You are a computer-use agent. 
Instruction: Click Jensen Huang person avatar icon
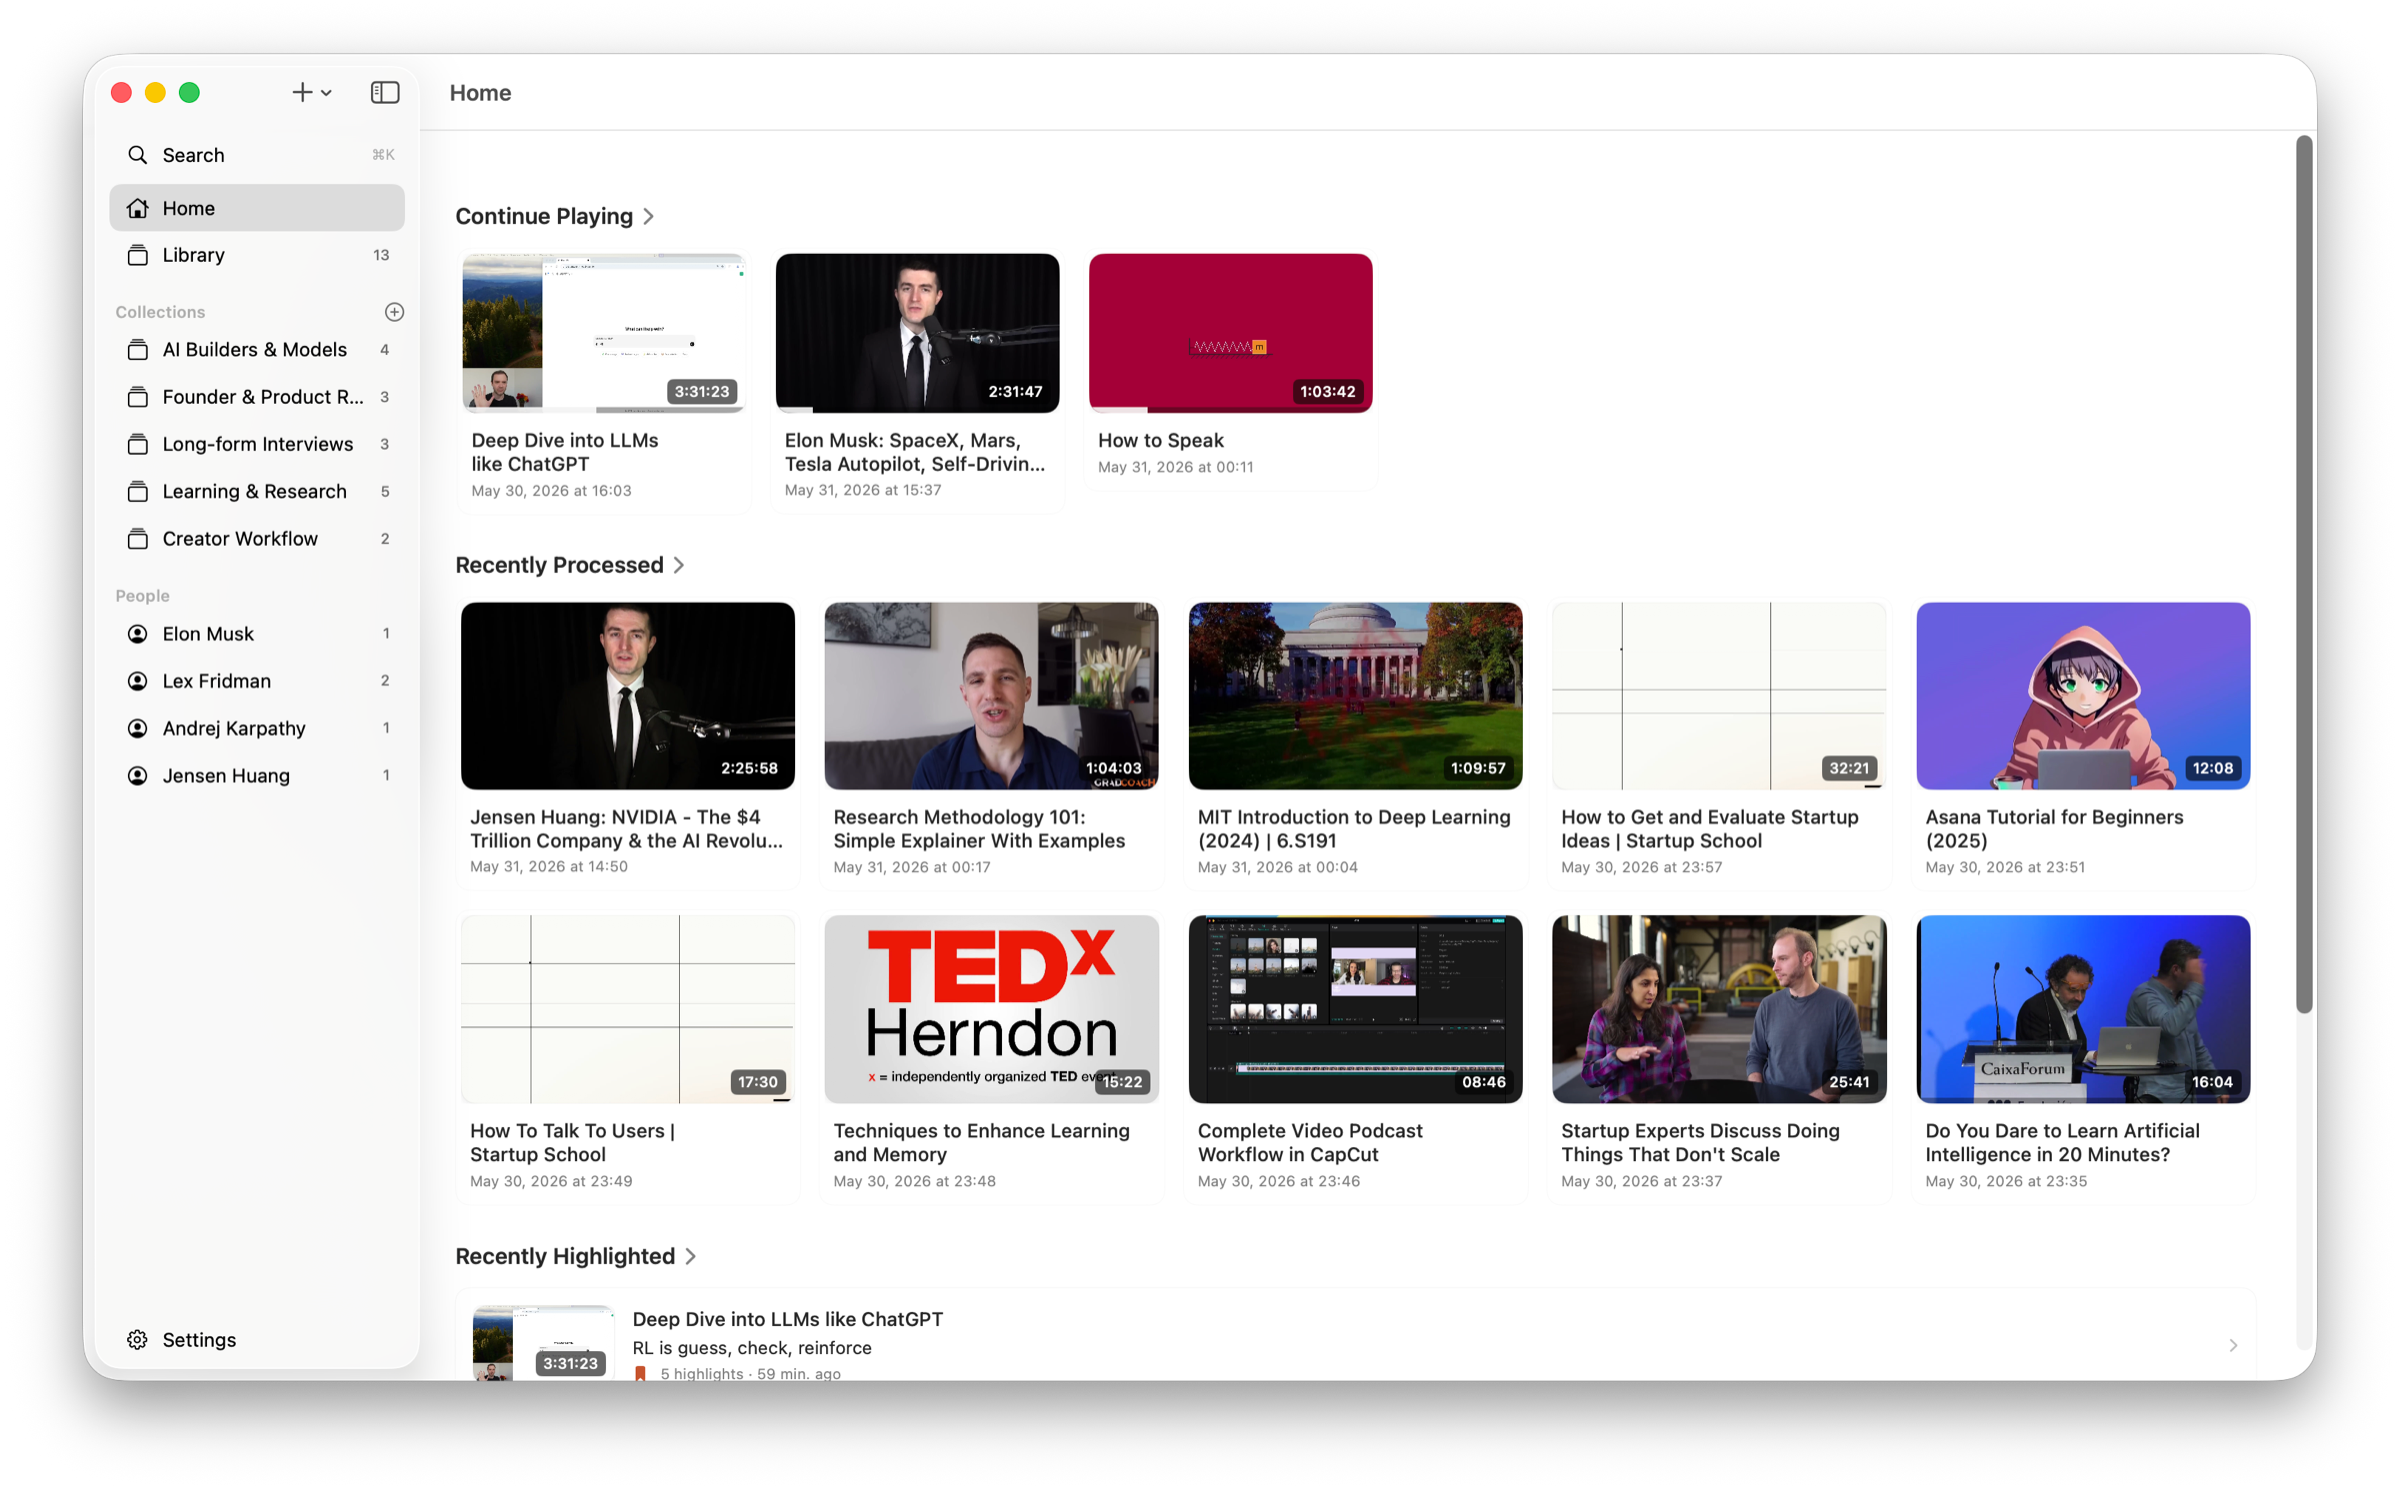tap(138, 776)
